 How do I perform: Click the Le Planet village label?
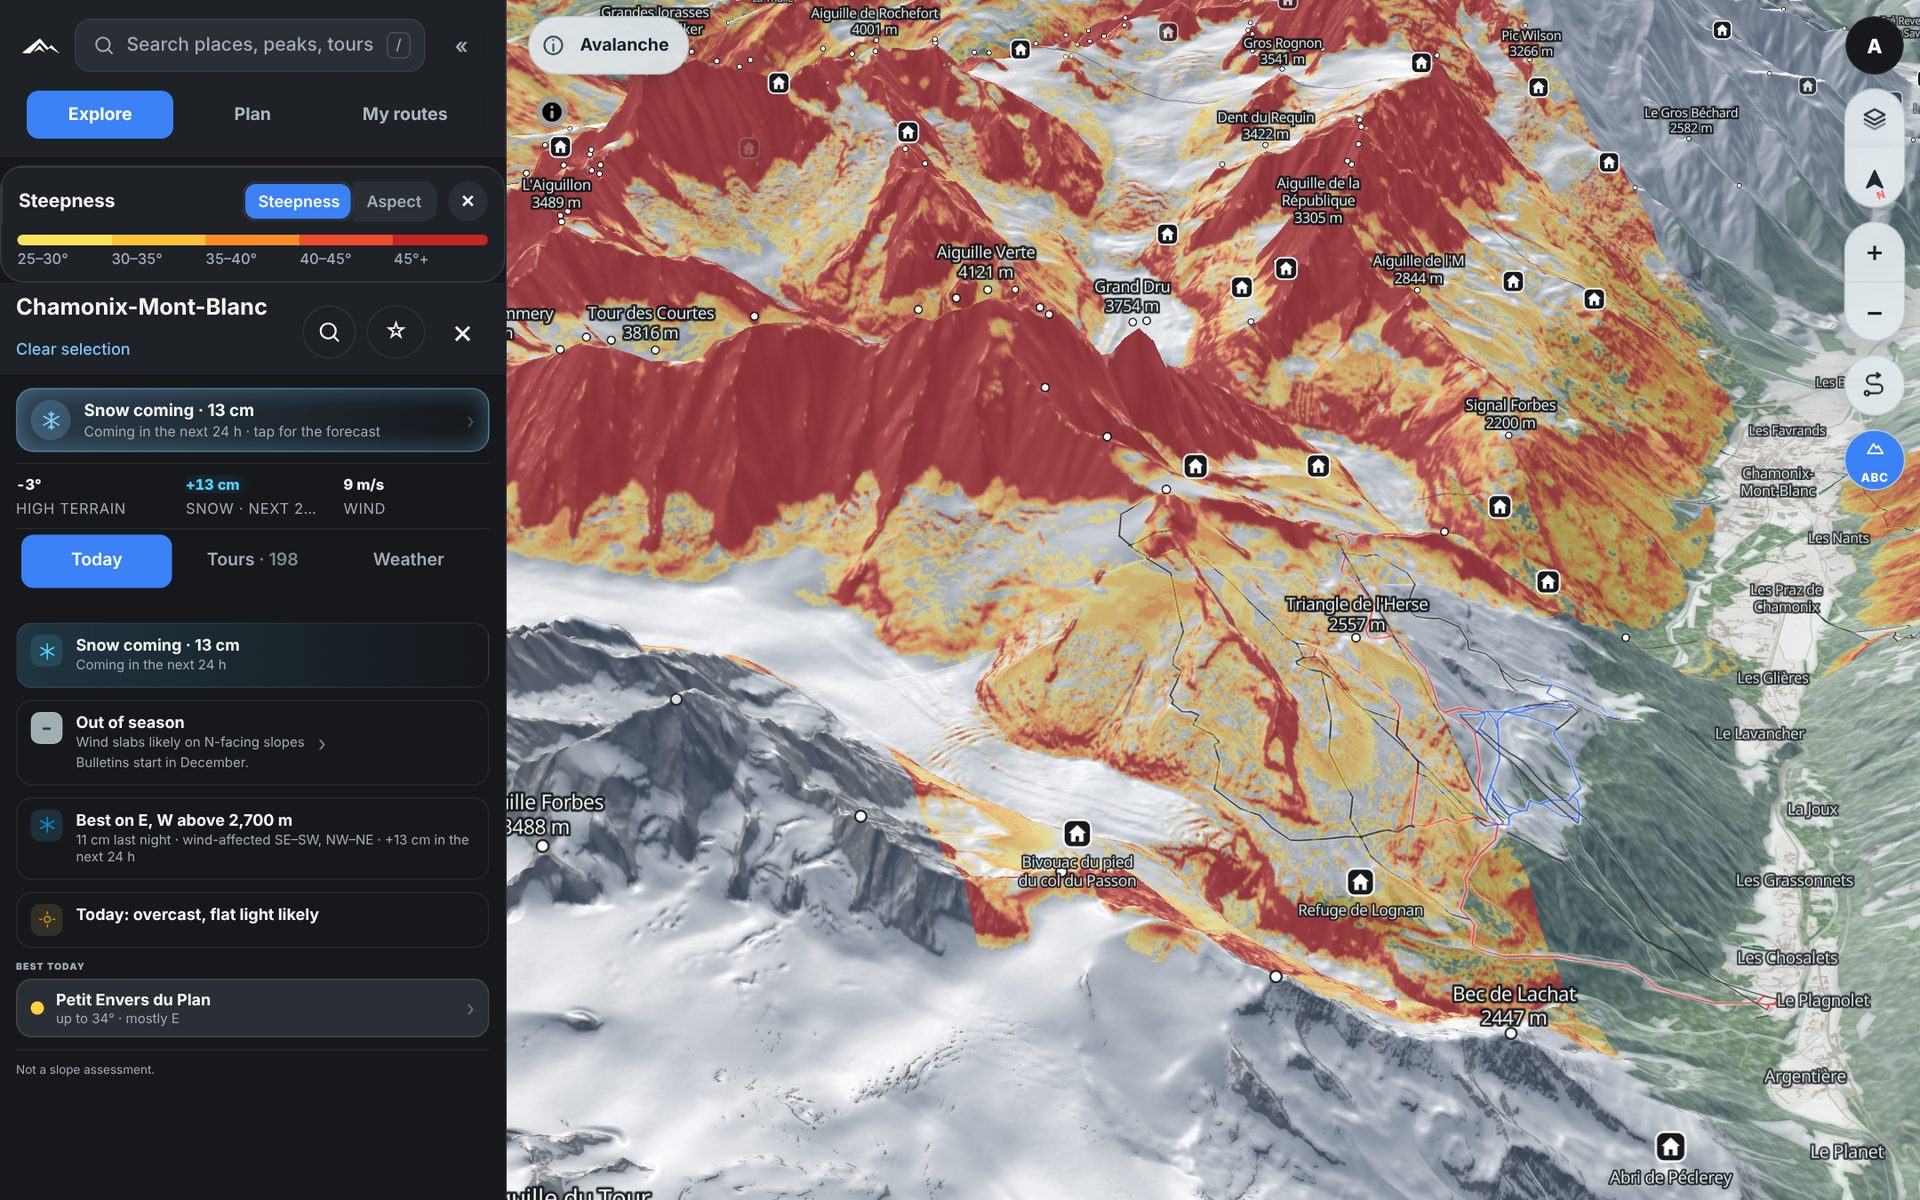1847,1152
